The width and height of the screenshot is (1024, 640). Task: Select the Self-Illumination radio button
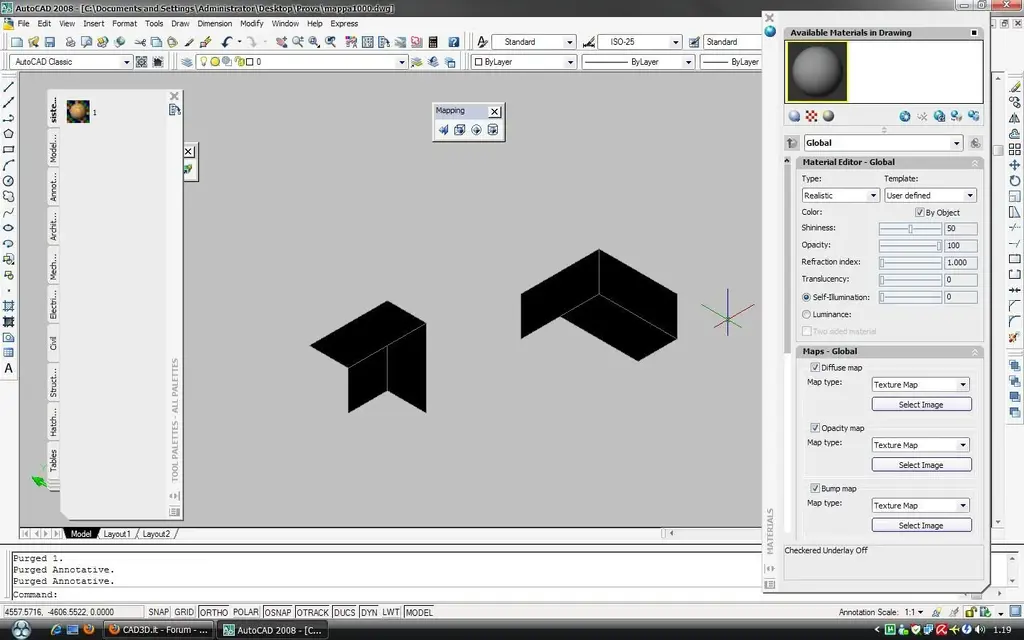click(x=806, y=297)
